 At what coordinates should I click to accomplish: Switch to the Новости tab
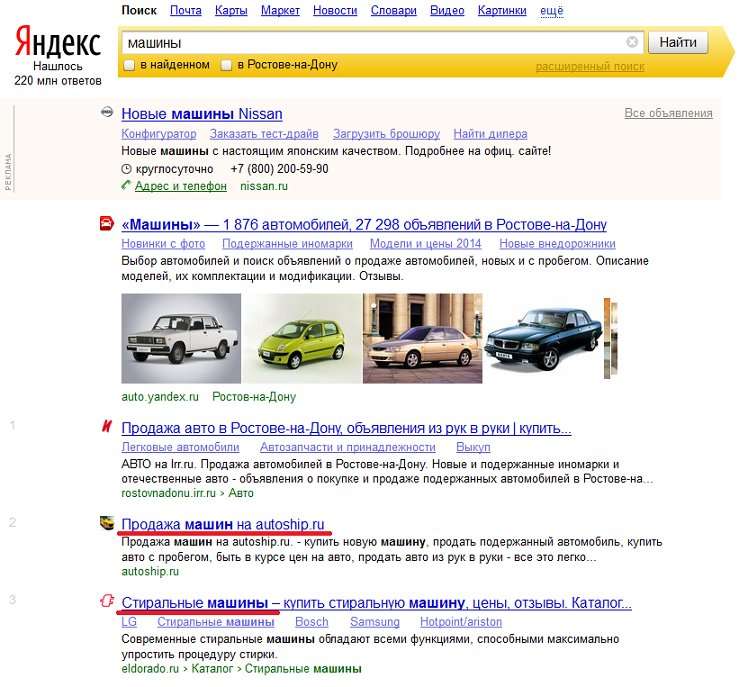click(335, 10)
